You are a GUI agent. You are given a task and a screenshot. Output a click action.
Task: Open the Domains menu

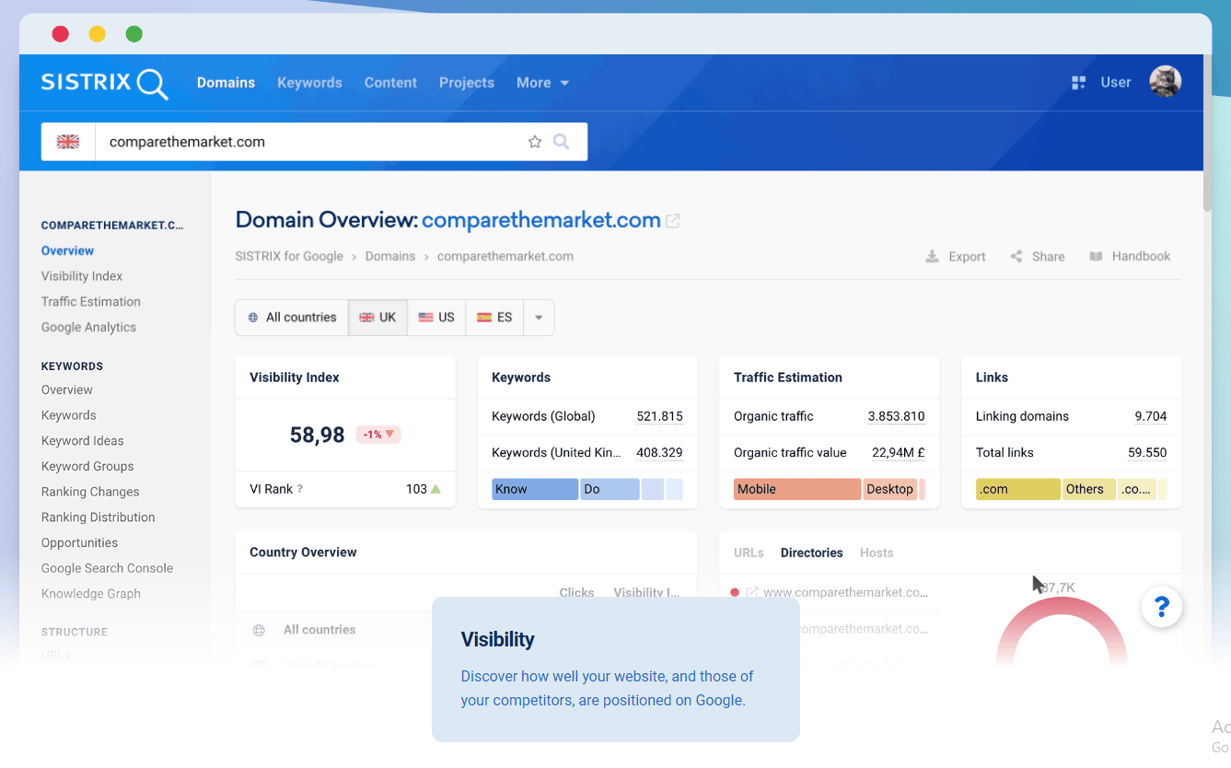point(226,83)
